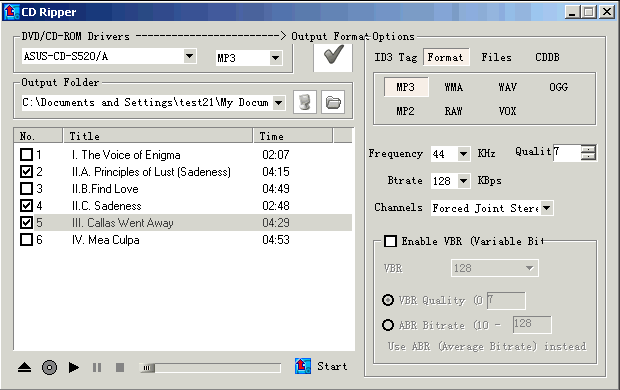Open the Frequency 44 KHz dropdown
Image resolution: width=620 pixels, height=390 pixels.
[x=463, y=153]
